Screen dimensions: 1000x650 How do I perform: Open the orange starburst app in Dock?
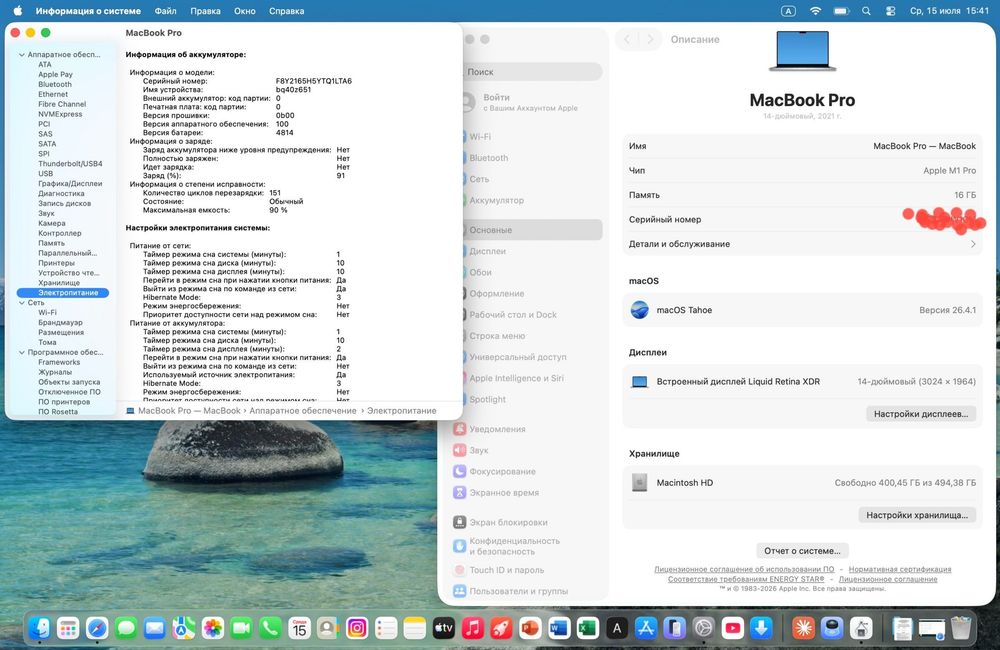[803, 628]
